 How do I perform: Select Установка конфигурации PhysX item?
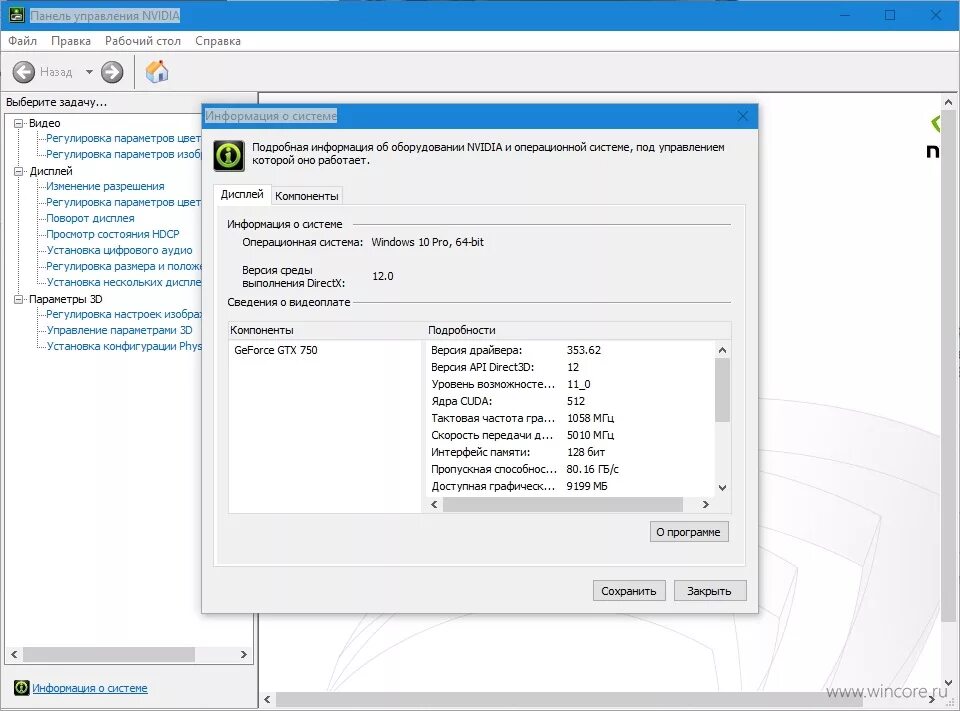124,346
